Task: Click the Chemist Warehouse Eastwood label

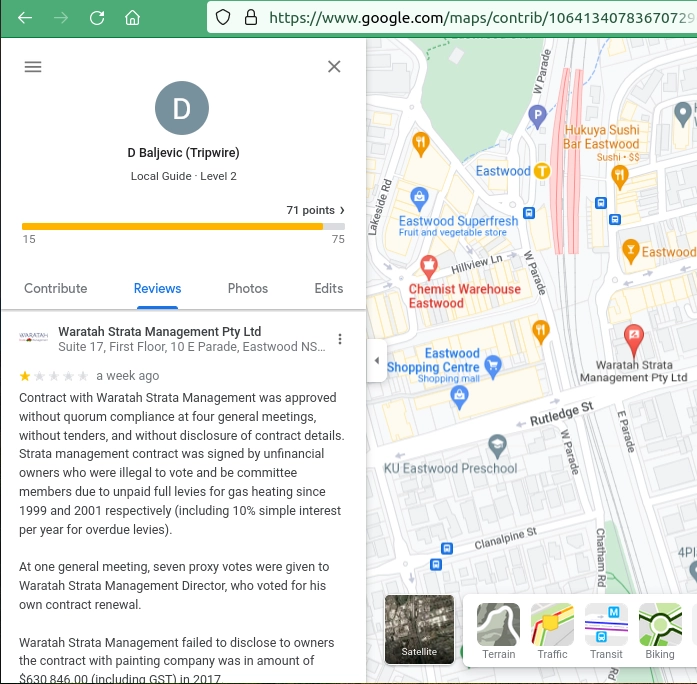Action: 465,296
